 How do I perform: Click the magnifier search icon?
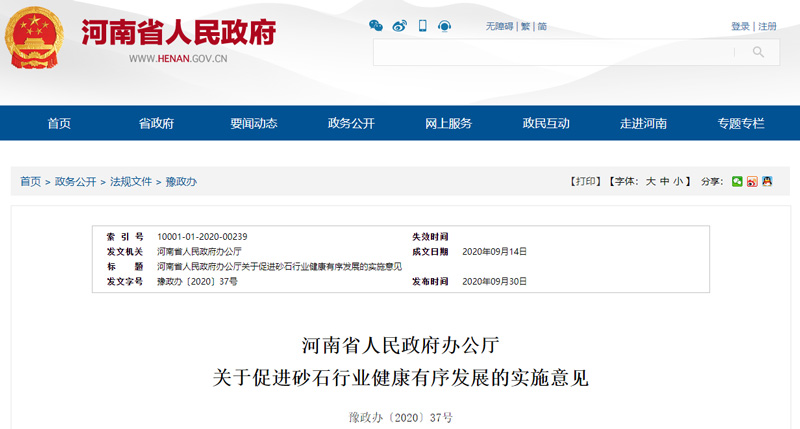759,52
